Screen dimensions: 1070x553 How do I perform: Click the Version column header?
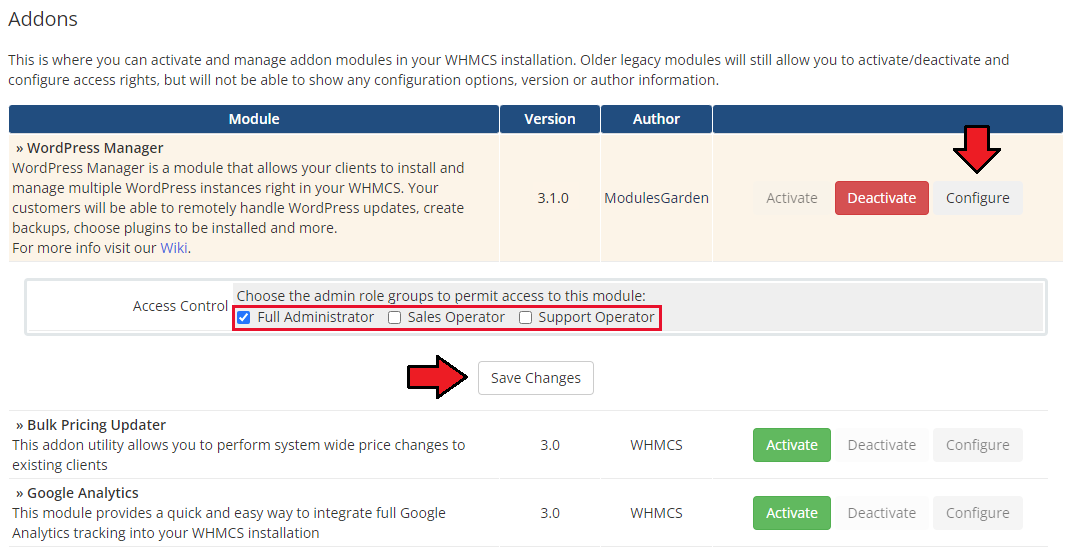pos(549,119)
